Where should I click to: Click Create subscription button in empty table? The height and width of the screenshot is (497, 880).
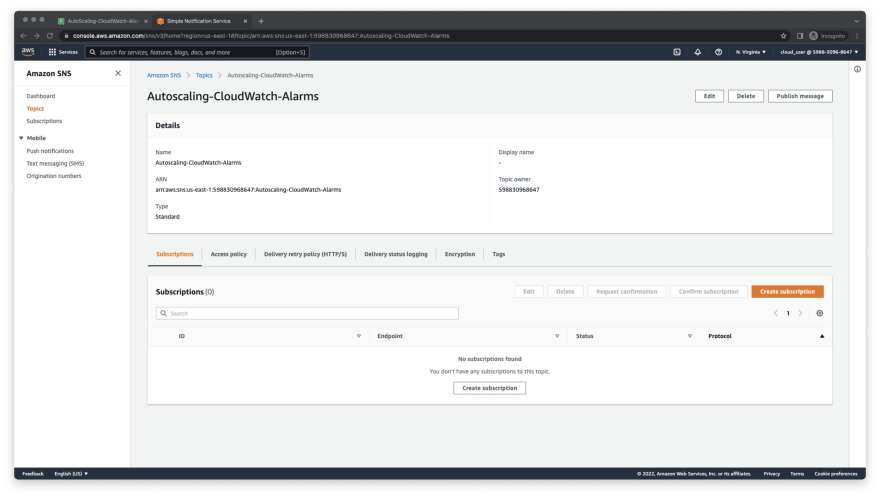[489, 388]
